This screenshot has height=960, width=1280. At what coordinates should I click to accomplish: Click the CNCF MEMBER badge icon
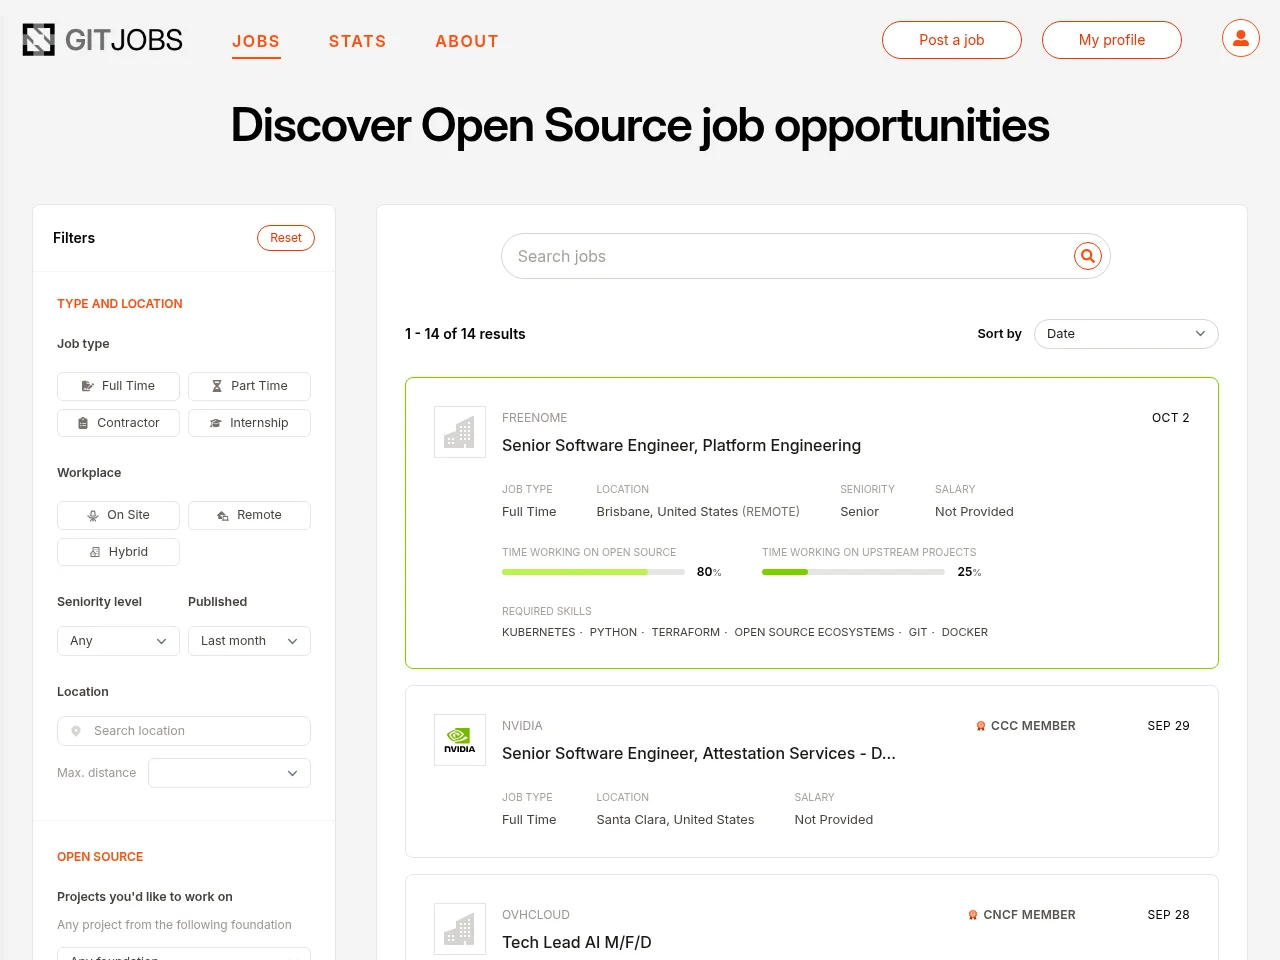coord(973,915)
